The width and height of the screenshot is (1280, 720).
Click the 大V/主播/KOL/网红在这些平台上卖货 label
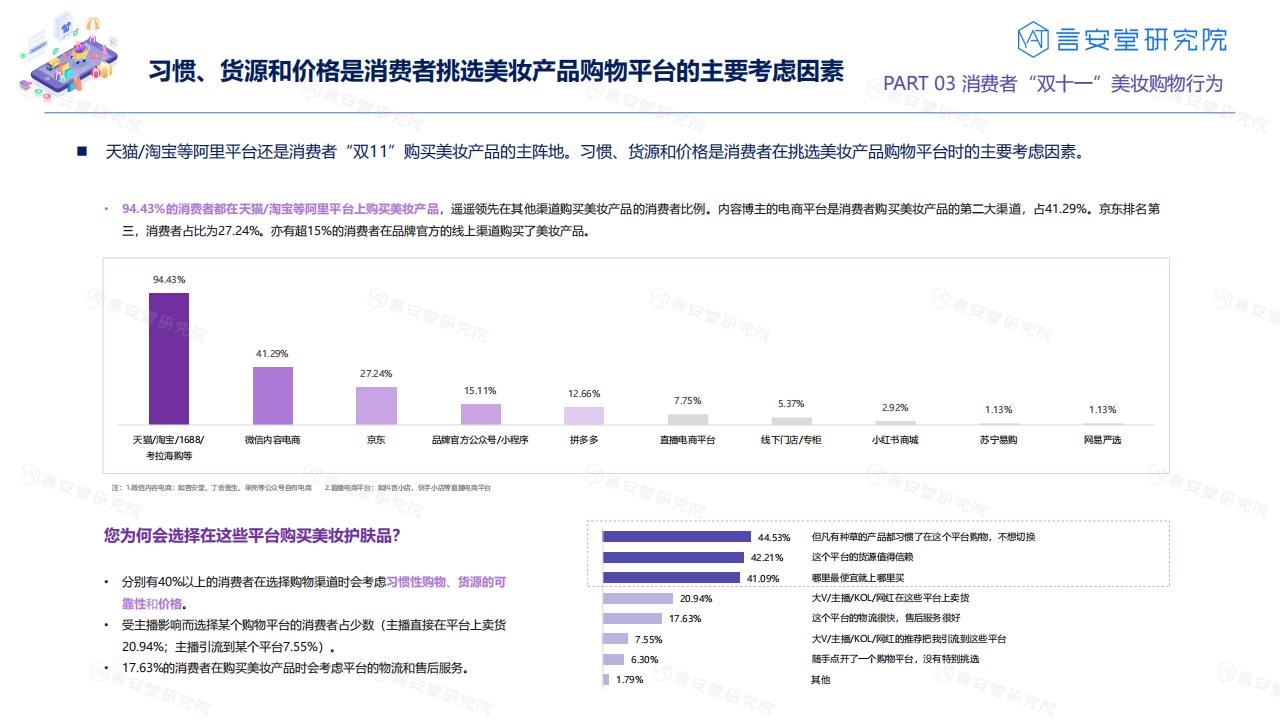[x=890, y=598]
